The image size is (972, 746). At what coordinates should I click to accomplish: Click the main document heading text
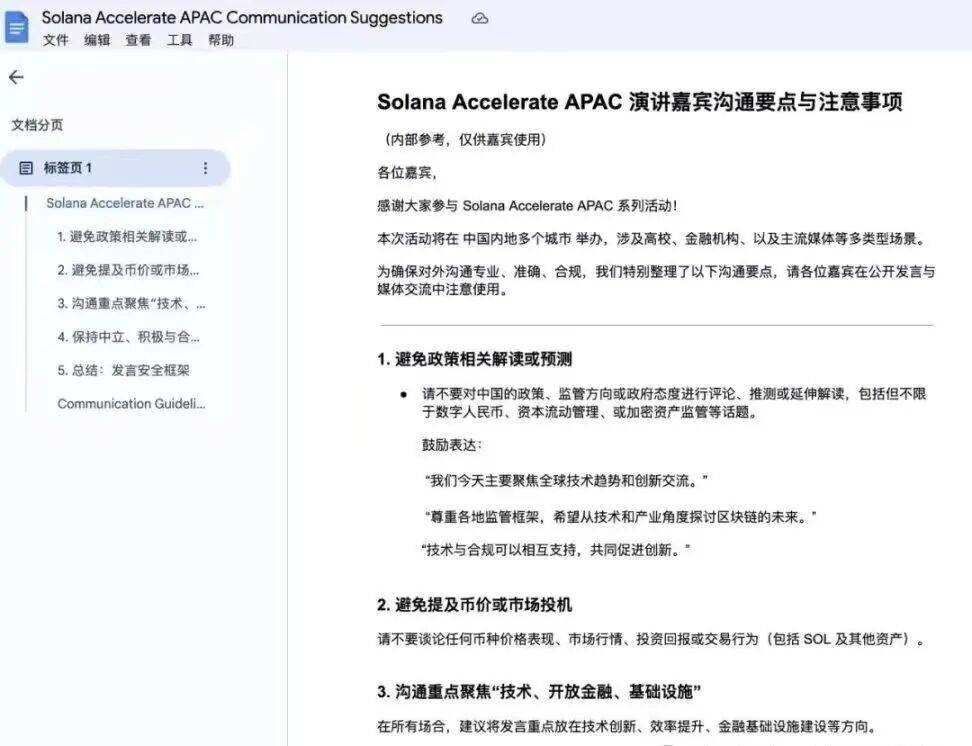click(x=640, y=103)
